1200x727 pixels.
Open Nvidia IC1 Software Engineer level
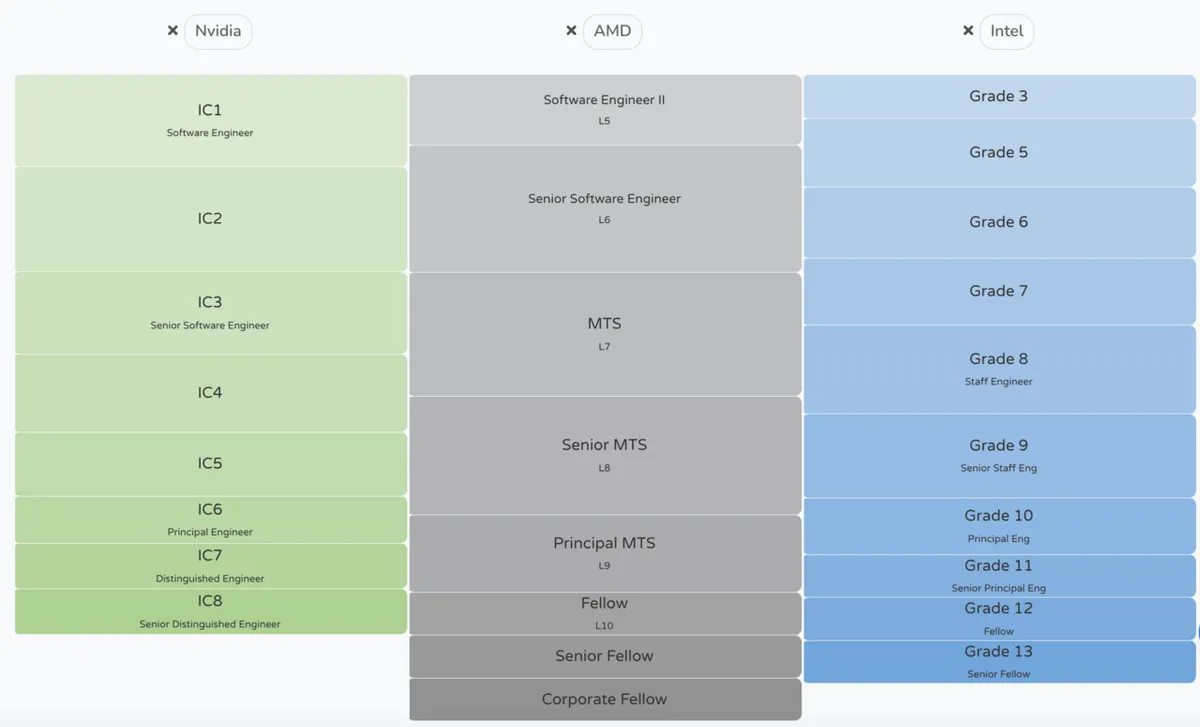pos(210,120)
